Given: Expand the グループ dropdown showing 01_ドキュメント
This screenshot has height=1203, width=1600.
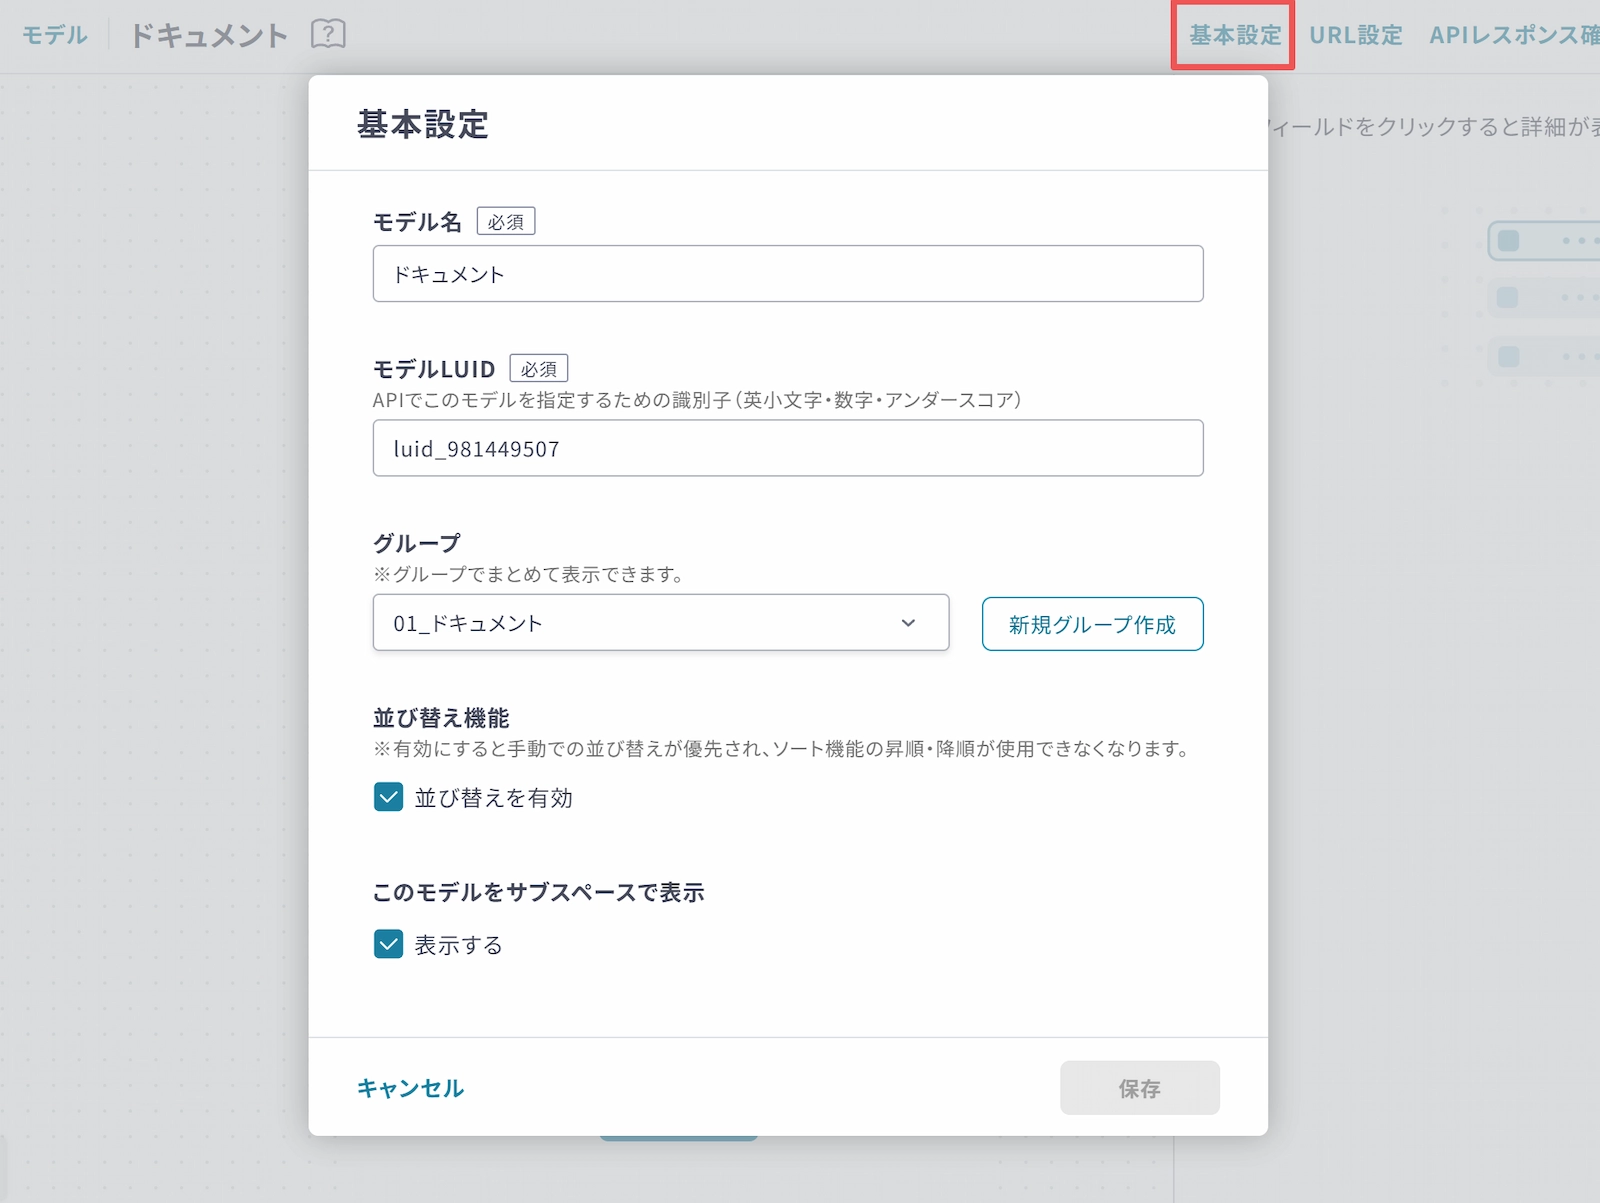Looking at the screenshot, I should 660,623.
